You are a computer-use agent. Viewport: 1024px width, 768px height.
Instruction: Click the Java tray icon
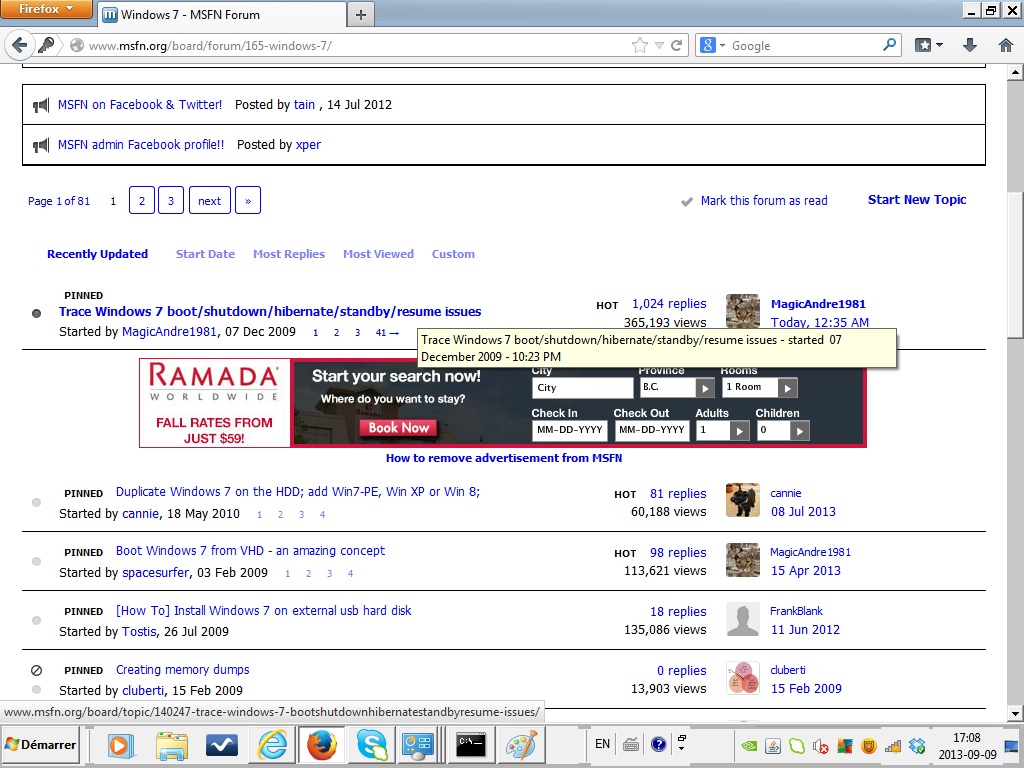pyautogui.click(x=773, y=745)
